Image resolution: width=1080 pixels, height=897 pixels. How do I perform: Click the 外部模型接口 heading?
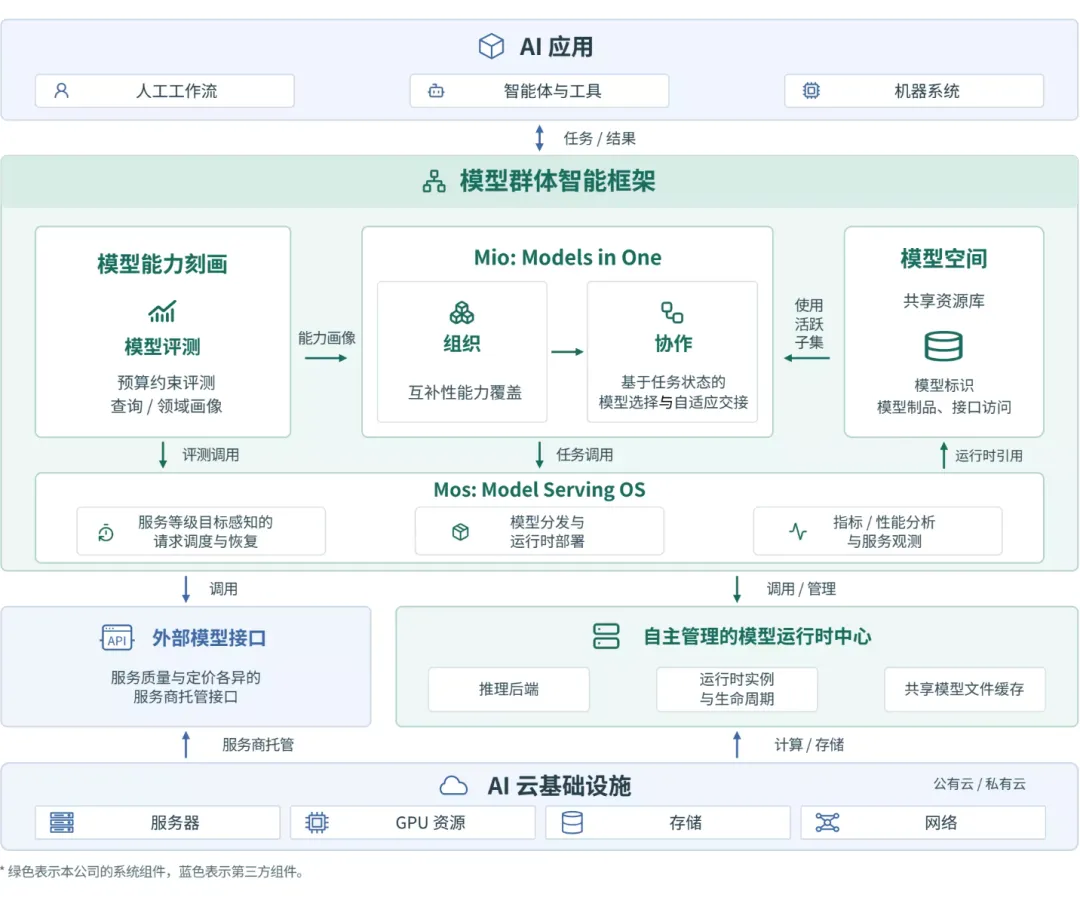tap(209, 638)
